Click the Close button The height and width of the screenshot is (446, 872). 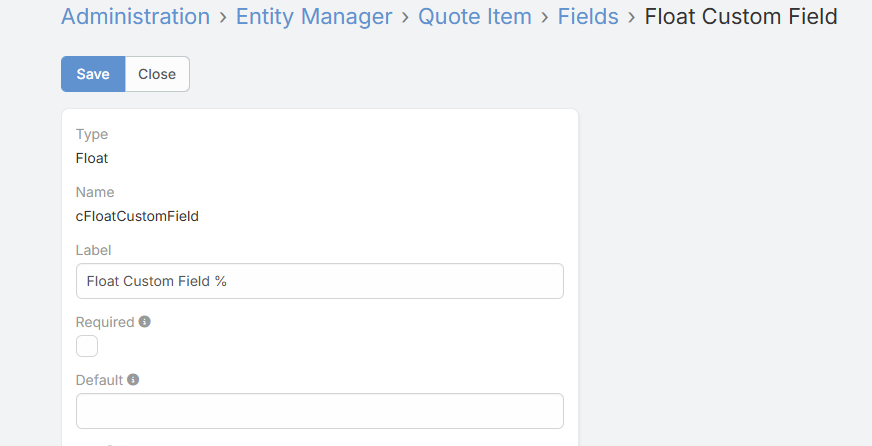(157, 74)
